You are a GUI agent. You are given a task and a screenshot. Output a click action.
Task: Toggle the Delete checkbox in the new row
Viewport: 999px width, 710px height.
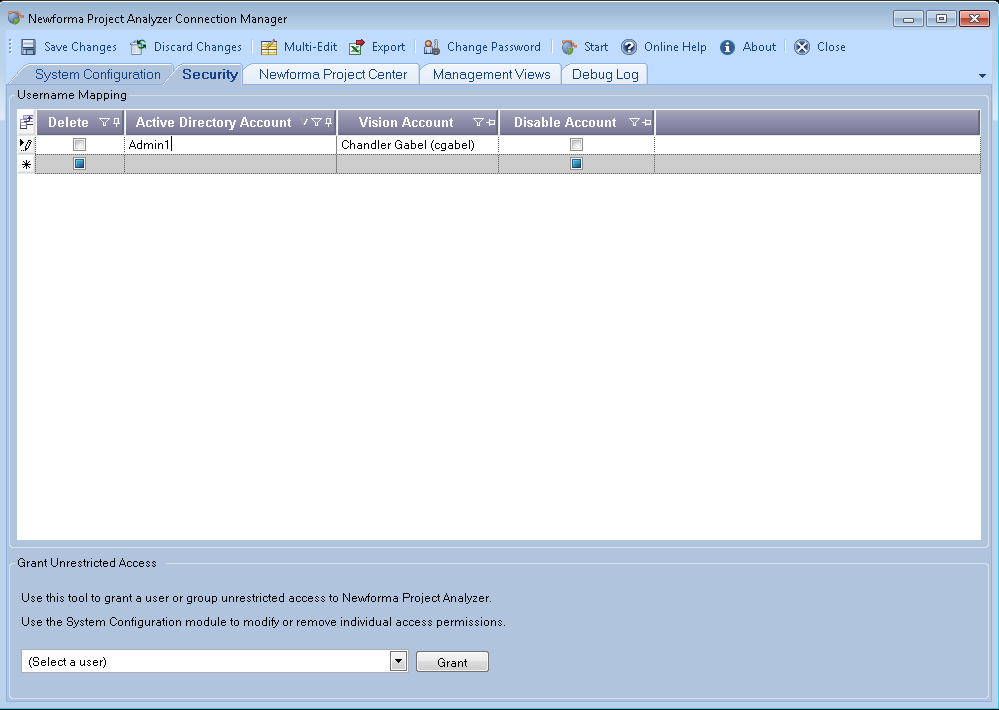(80, 164)
